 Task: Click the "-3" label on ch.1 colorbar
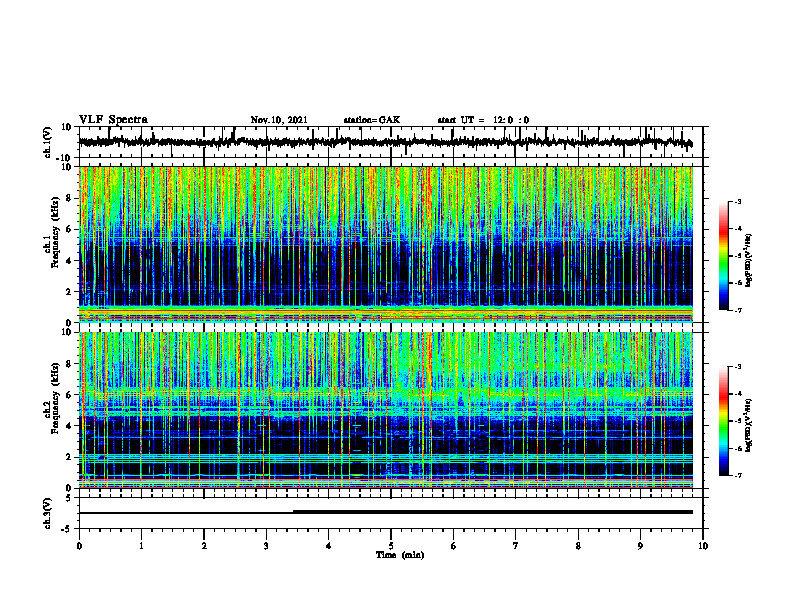point(737,202)
